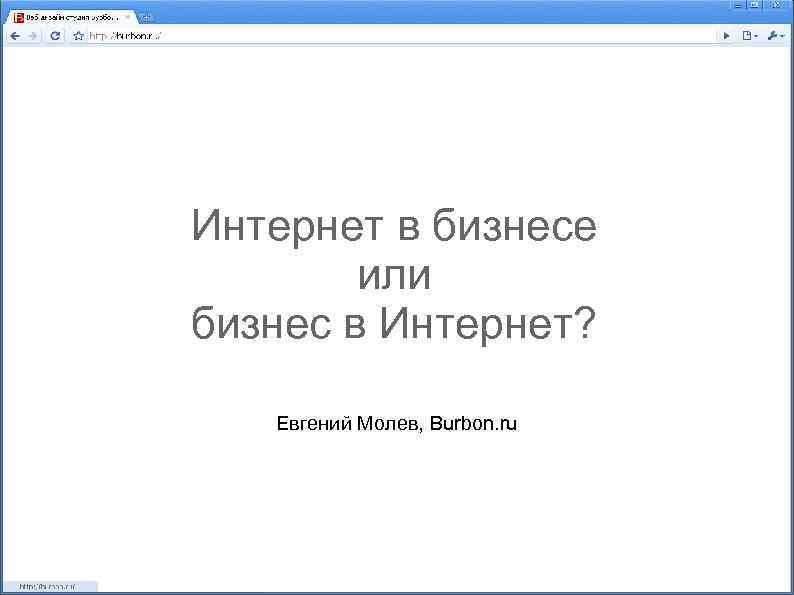Viewport: 794px width, 595px height.
Task: Go back with the Back arrow
Action: [15, 36]
